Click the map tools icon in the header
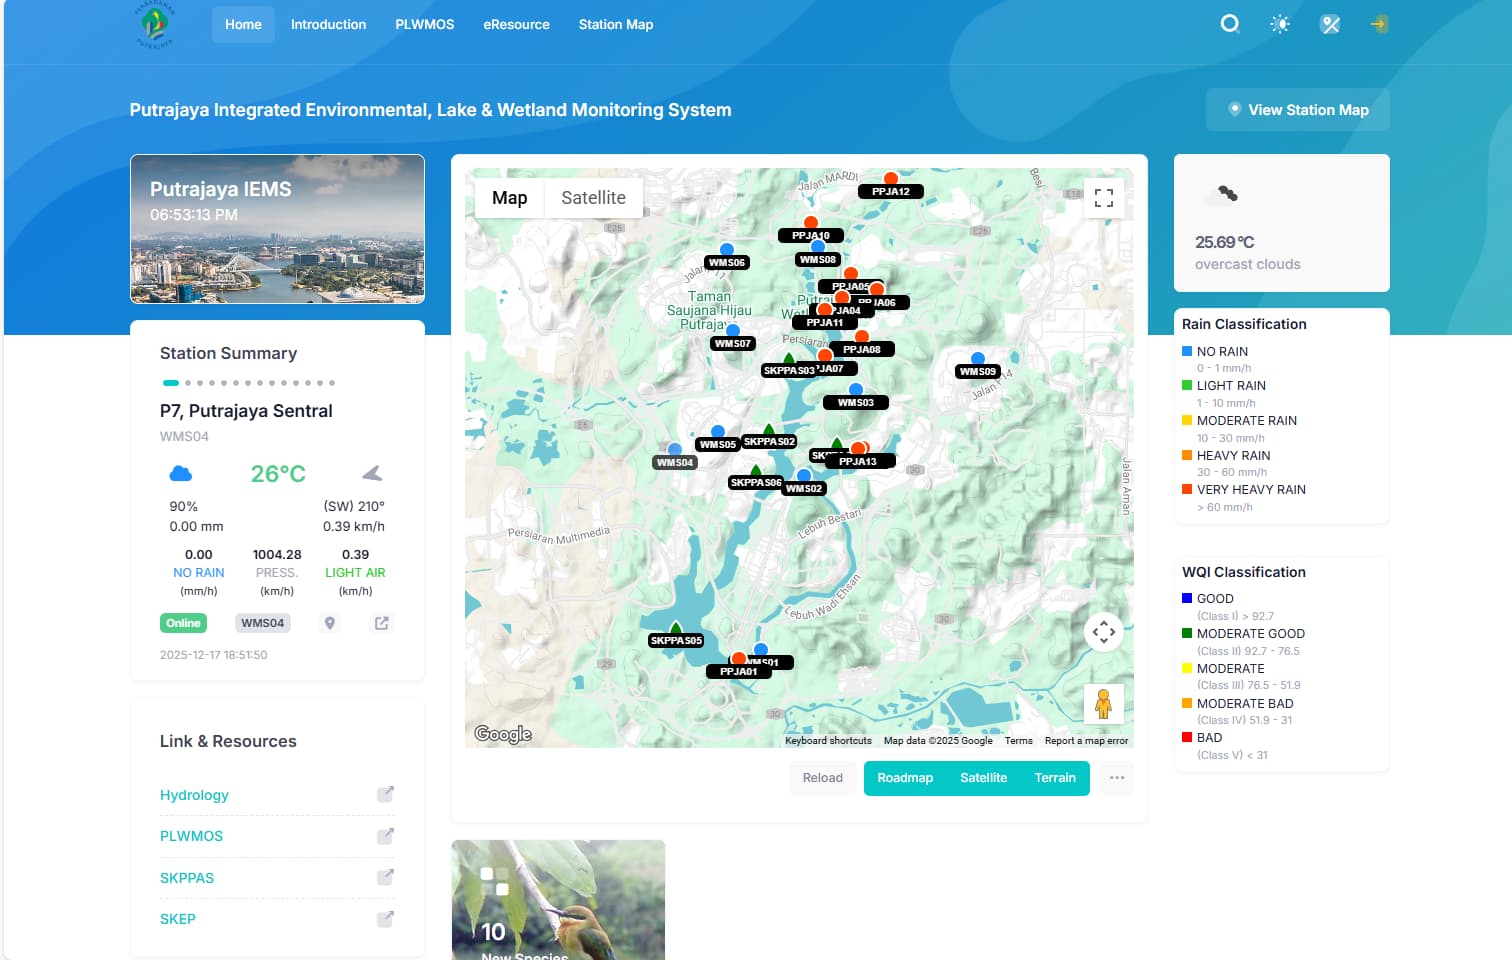1512x960 pixels. coord(1330,24)
